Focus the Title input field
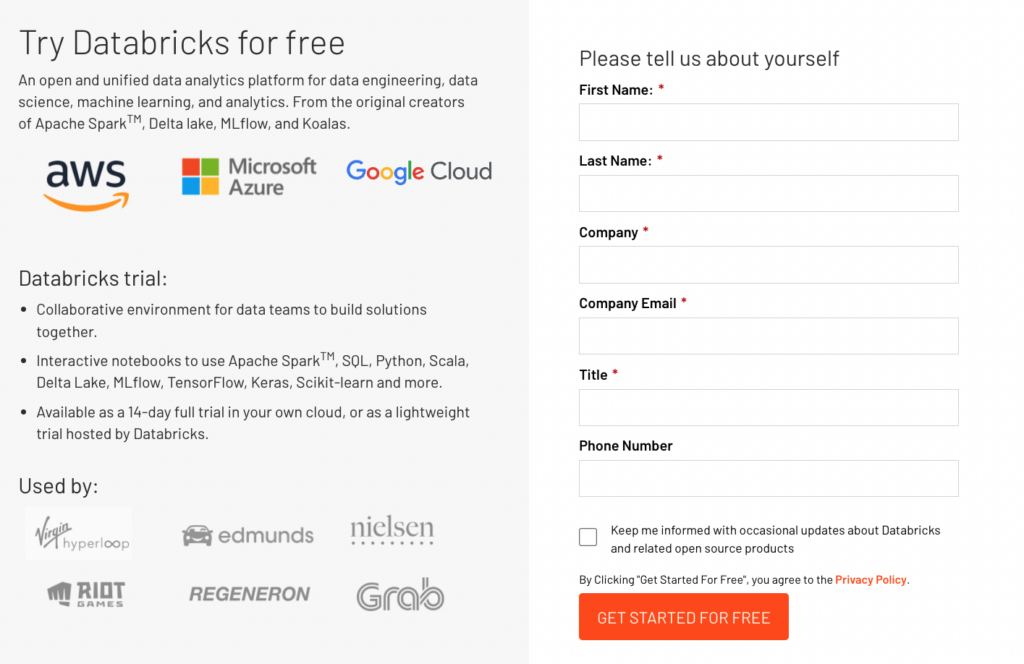 (x=768, y=407)
